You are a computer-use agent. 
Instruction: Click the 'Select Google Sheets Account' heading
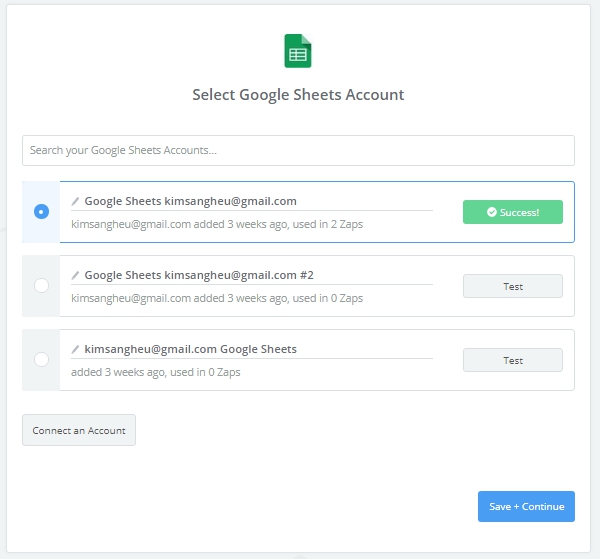pos(298,95)
